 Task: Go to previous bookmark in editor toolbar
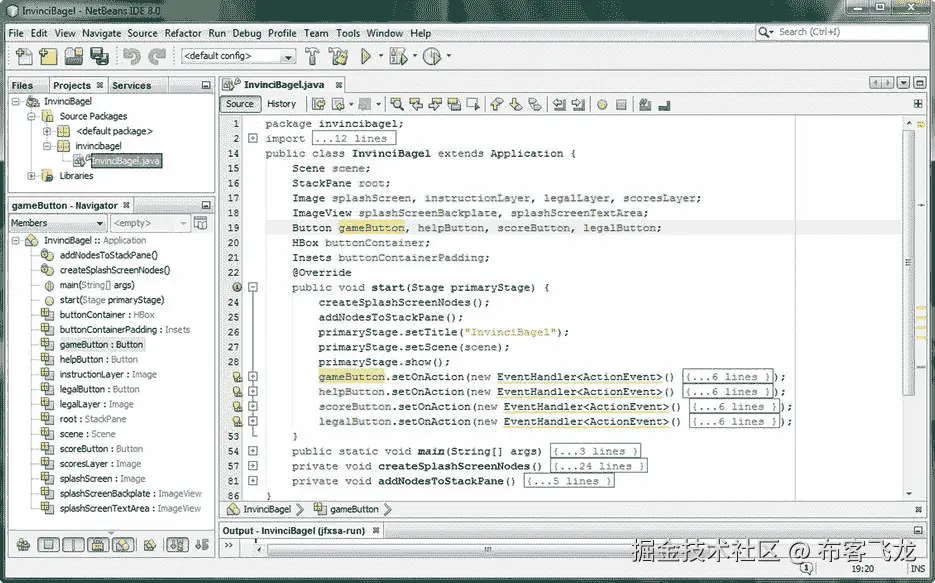tap(496, 105)
